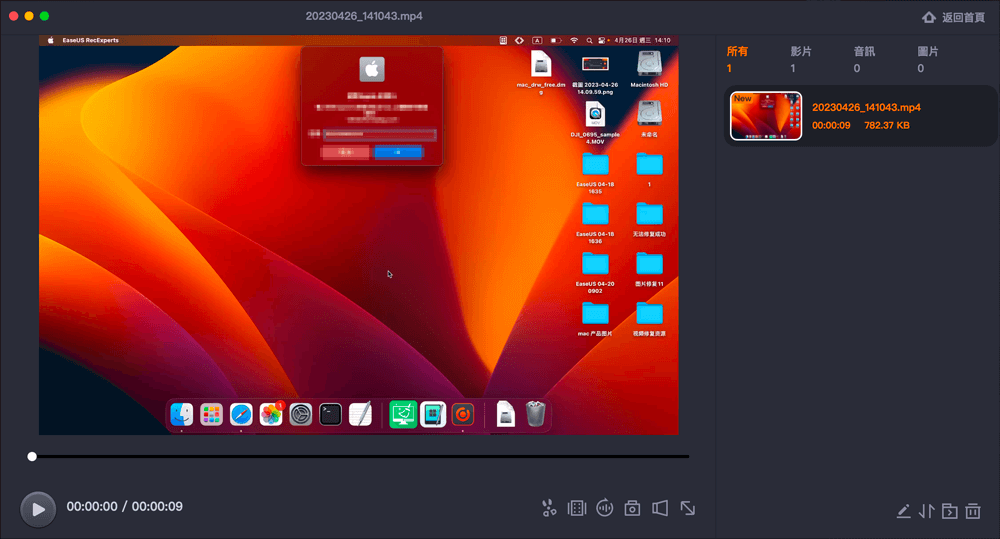Image resolution: width=1000 pixels, height=539 pixels.
Task: Select the 所有 tab
Action: 737,51
